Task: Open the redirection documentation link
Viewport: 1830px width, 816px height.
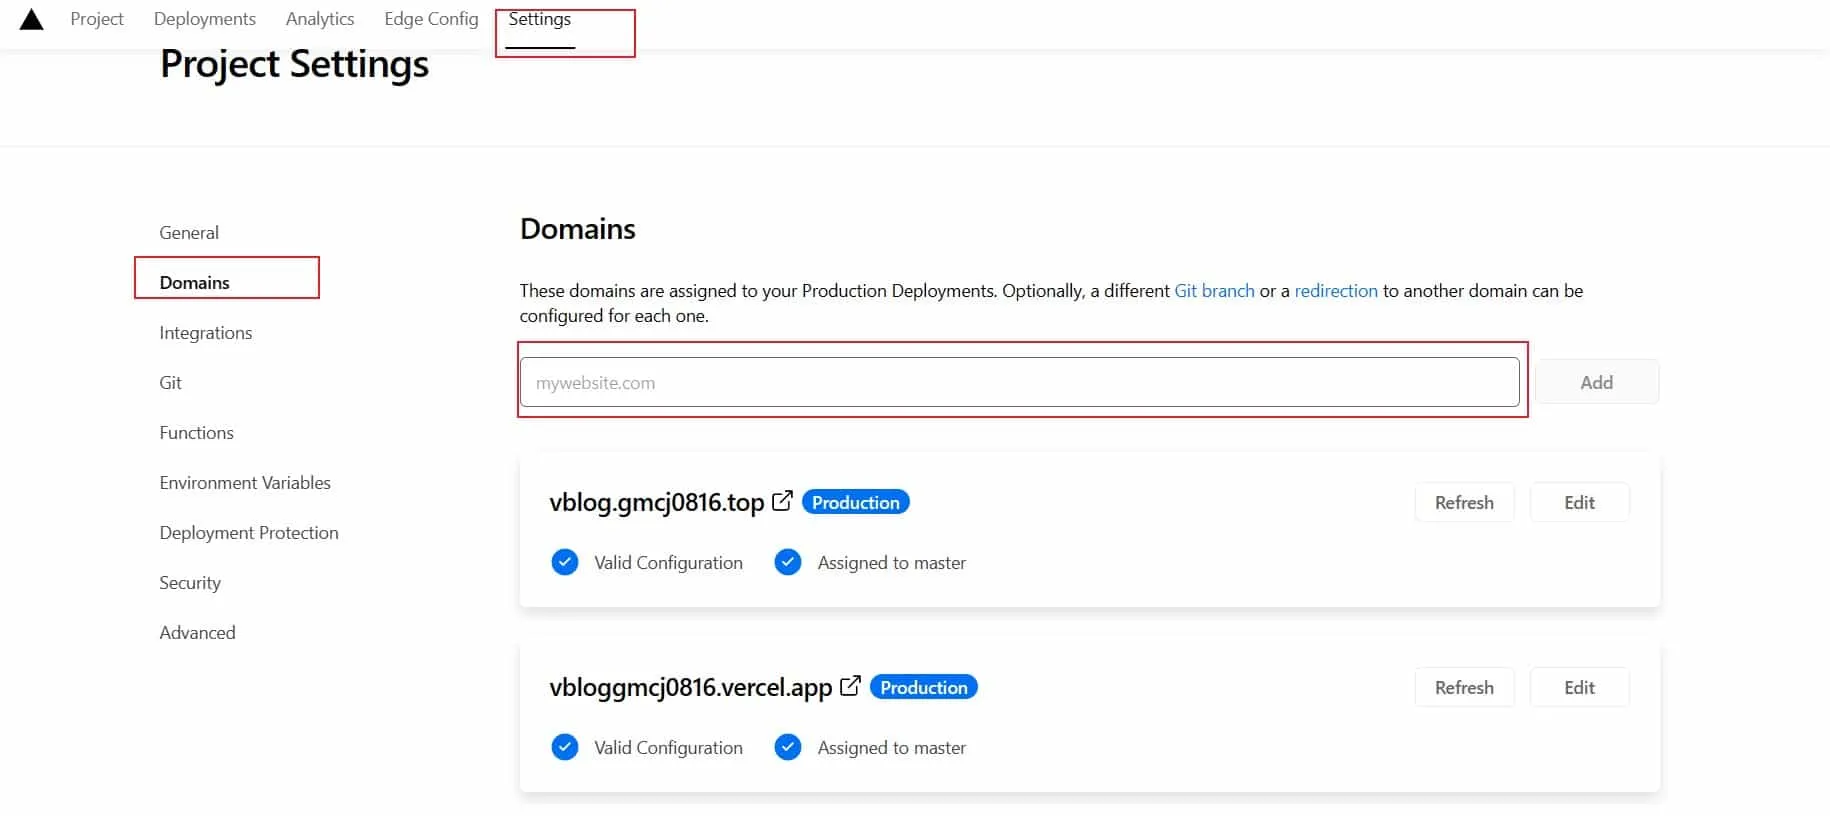Action: [x=1336, y=291]
